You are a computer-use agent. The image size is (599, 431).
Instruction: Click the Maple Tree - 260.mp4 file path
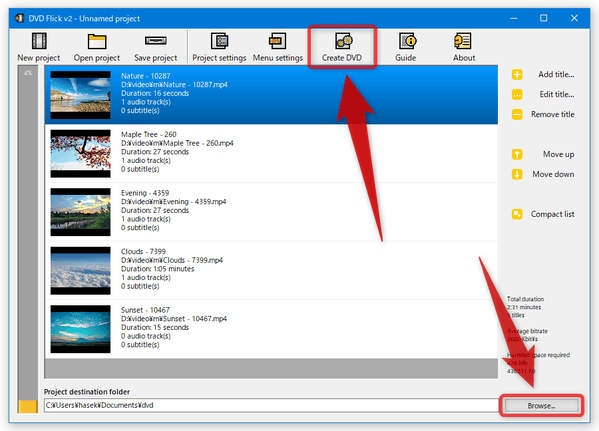(177, 143)
